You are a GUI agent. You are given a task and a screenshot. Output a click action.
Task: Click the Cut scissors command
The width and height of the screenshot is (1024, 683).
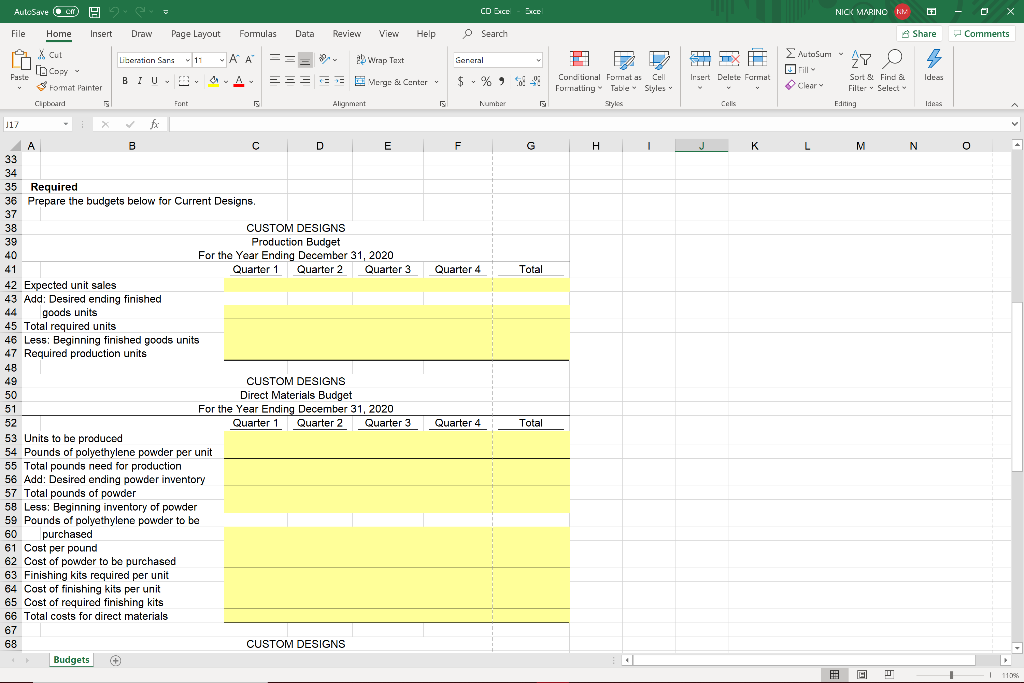pos(50,55)
